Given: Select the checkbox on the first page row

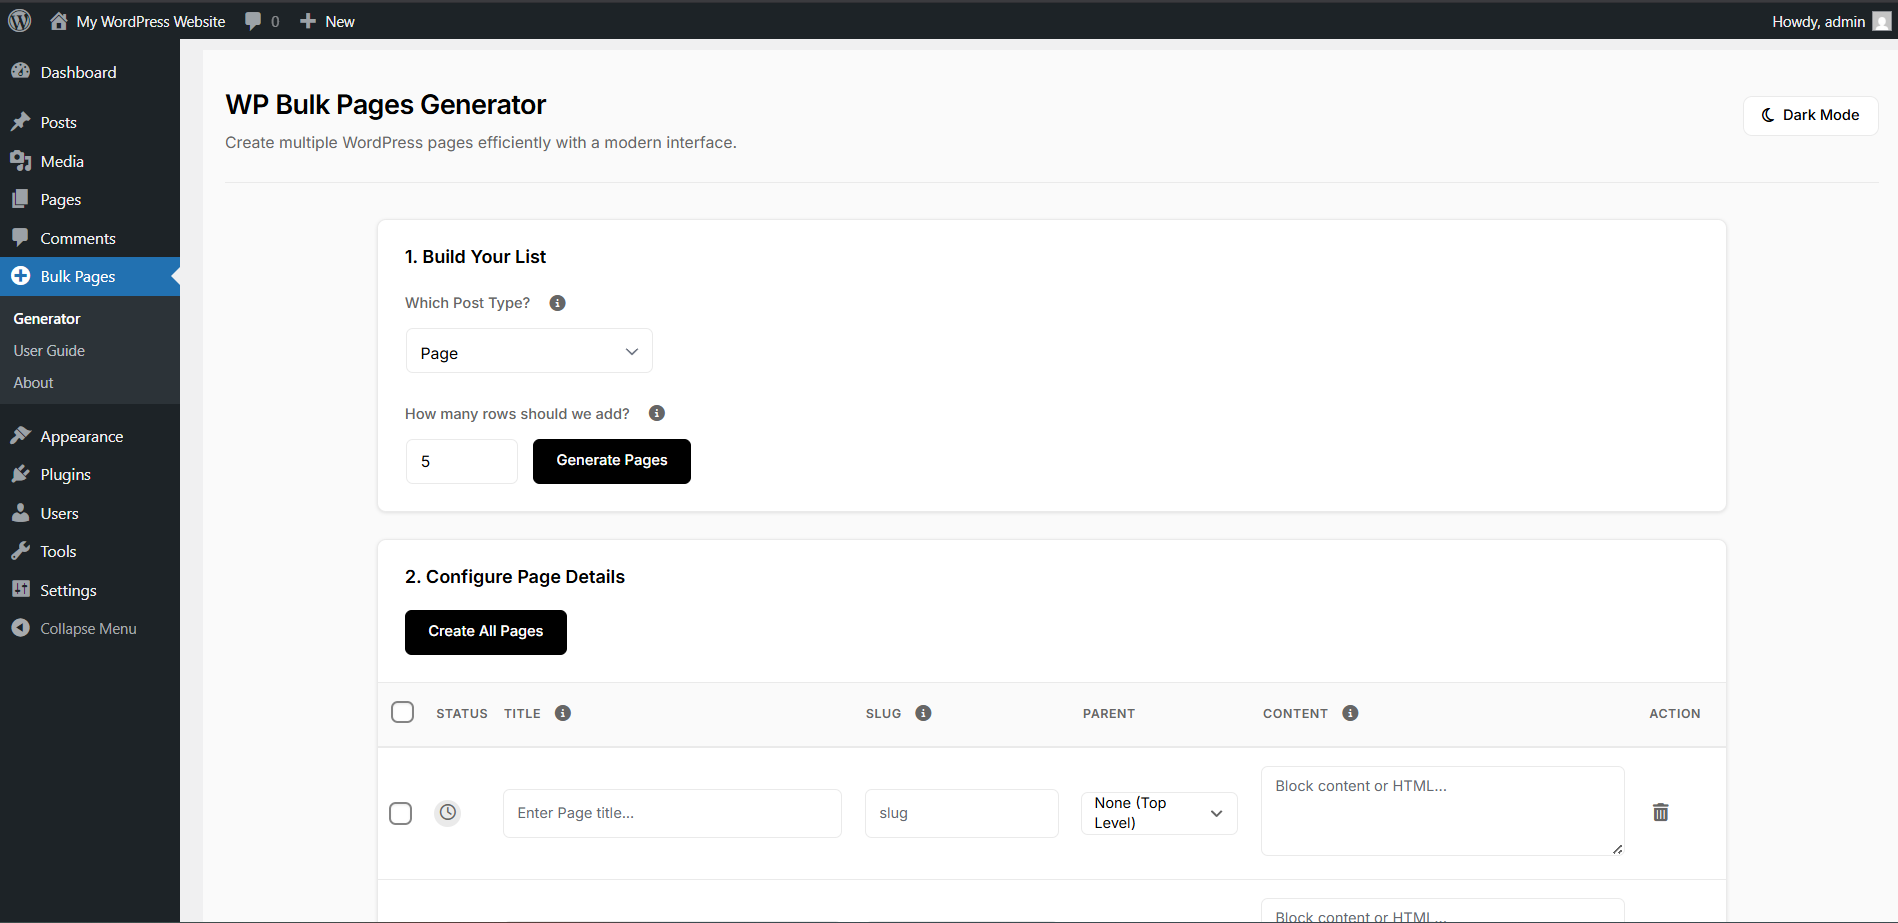Looking at the screenshot, I should 400,813.
